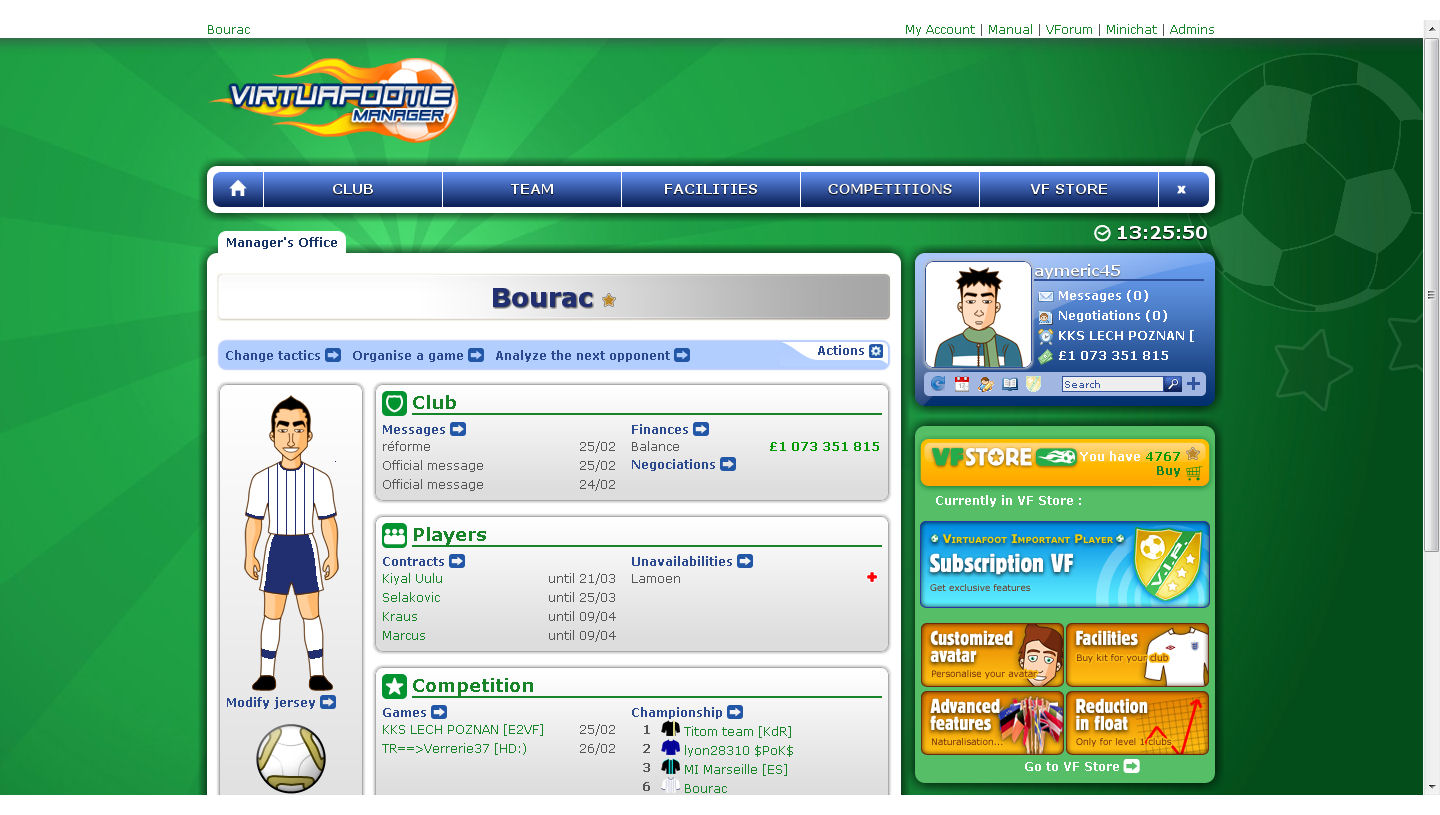1440x815 pixels.
Task: Click the arrow icon beside Championship
Action: [x=735, y=712]
